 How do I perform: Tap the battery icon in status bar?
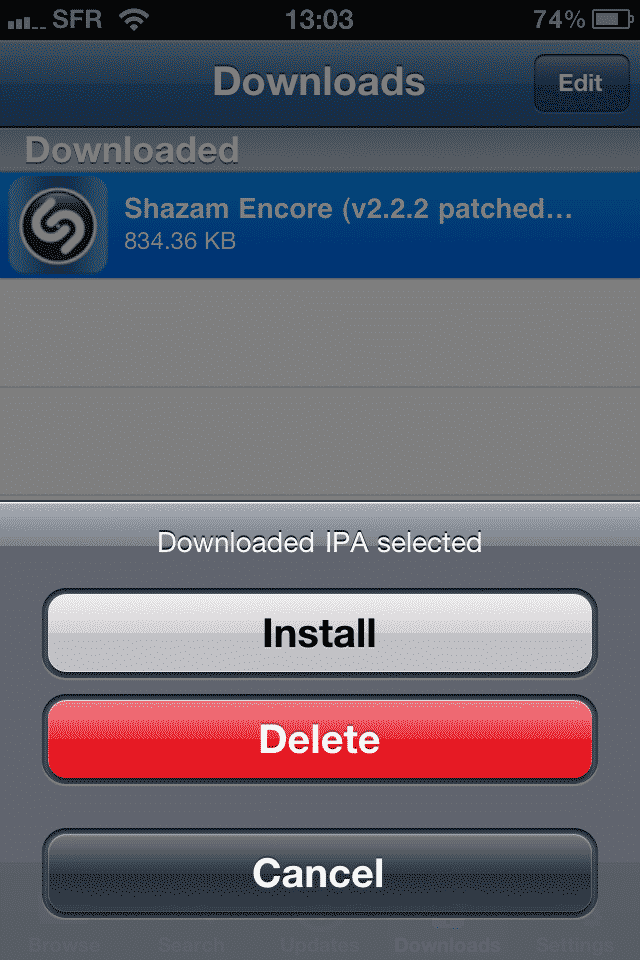tap(612, 20)
